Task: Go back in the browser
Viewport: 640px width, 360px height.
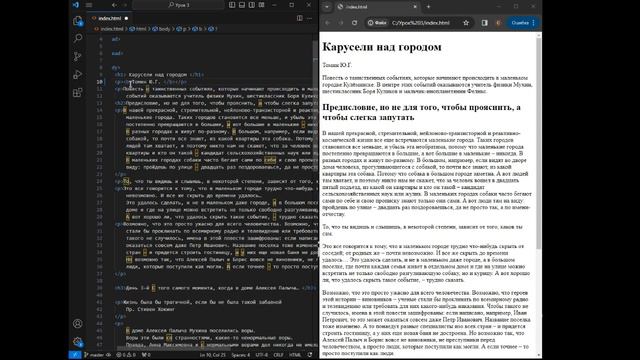Action: coord(328,23)
